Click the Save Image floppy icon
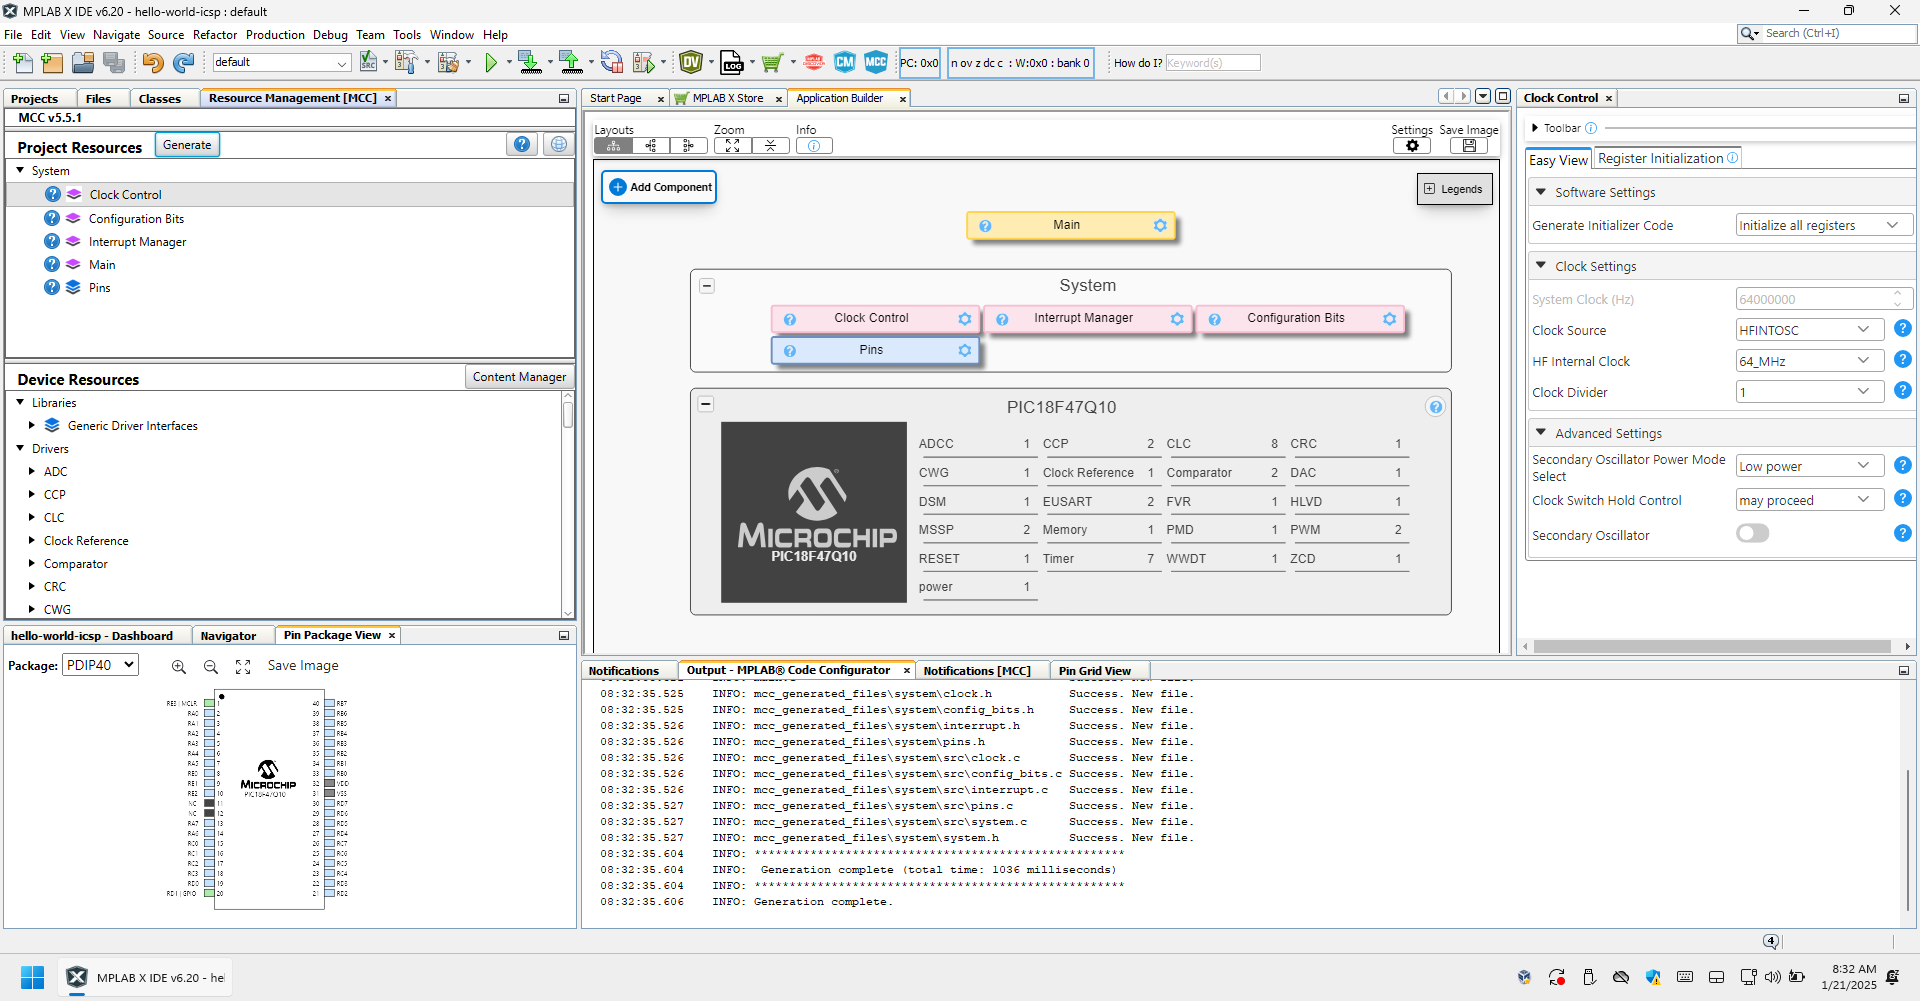Image resolution: width=1920 pixels, height=1001 pixels. tap(1469, 146)
